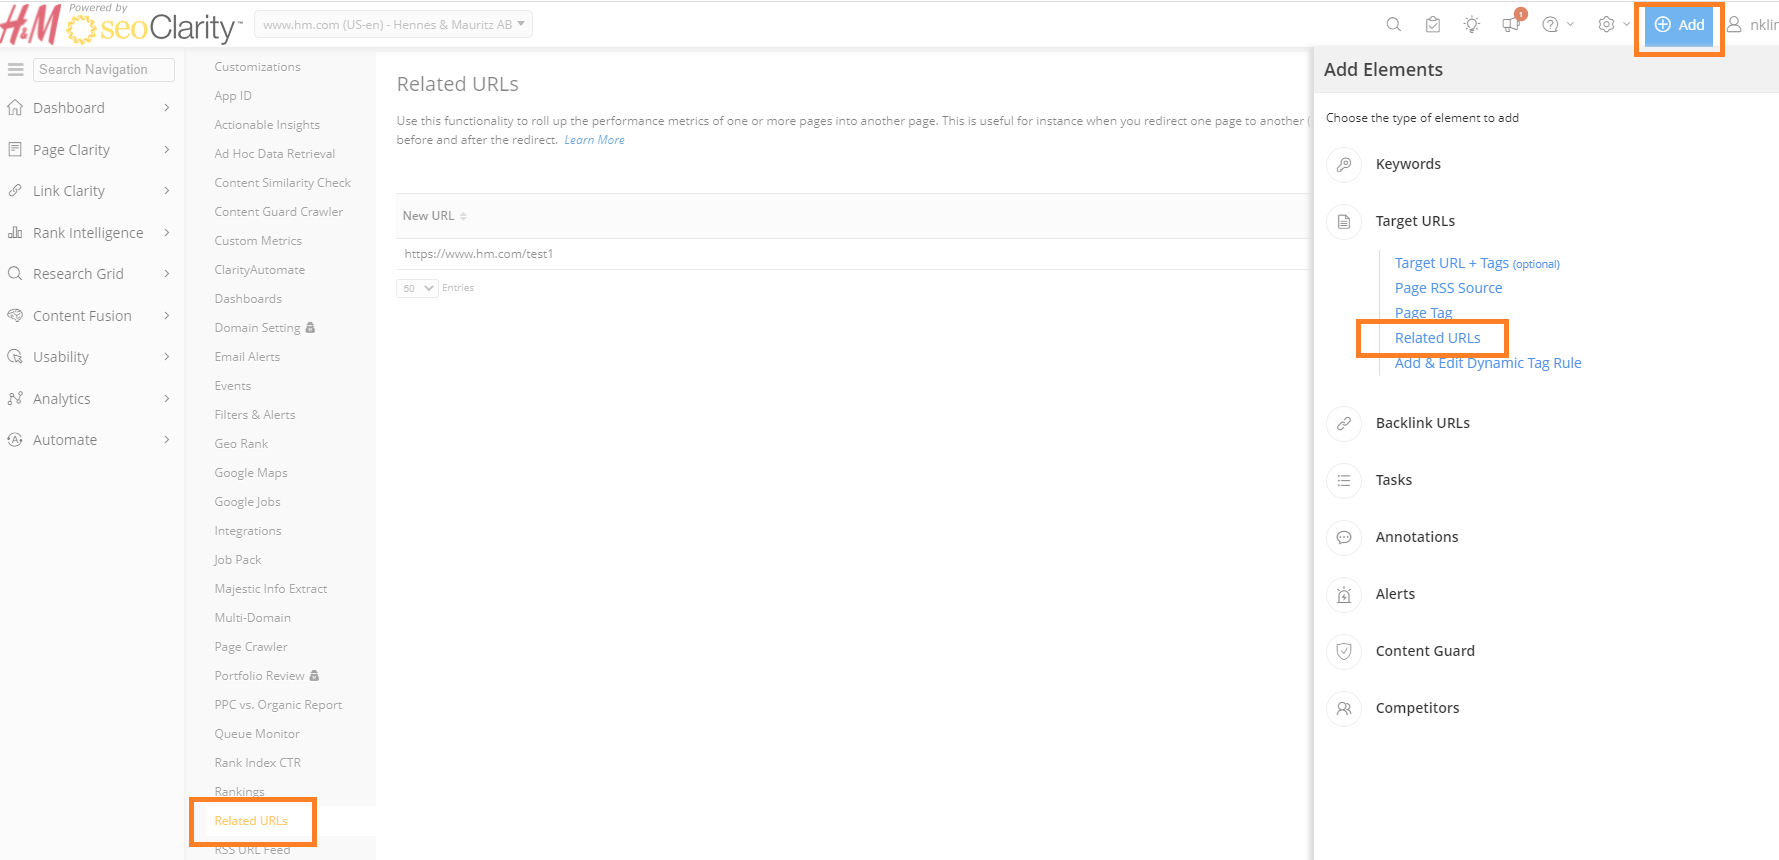Open the domain selector dropdown
1779x860 pixels.
tap(393, 24)
